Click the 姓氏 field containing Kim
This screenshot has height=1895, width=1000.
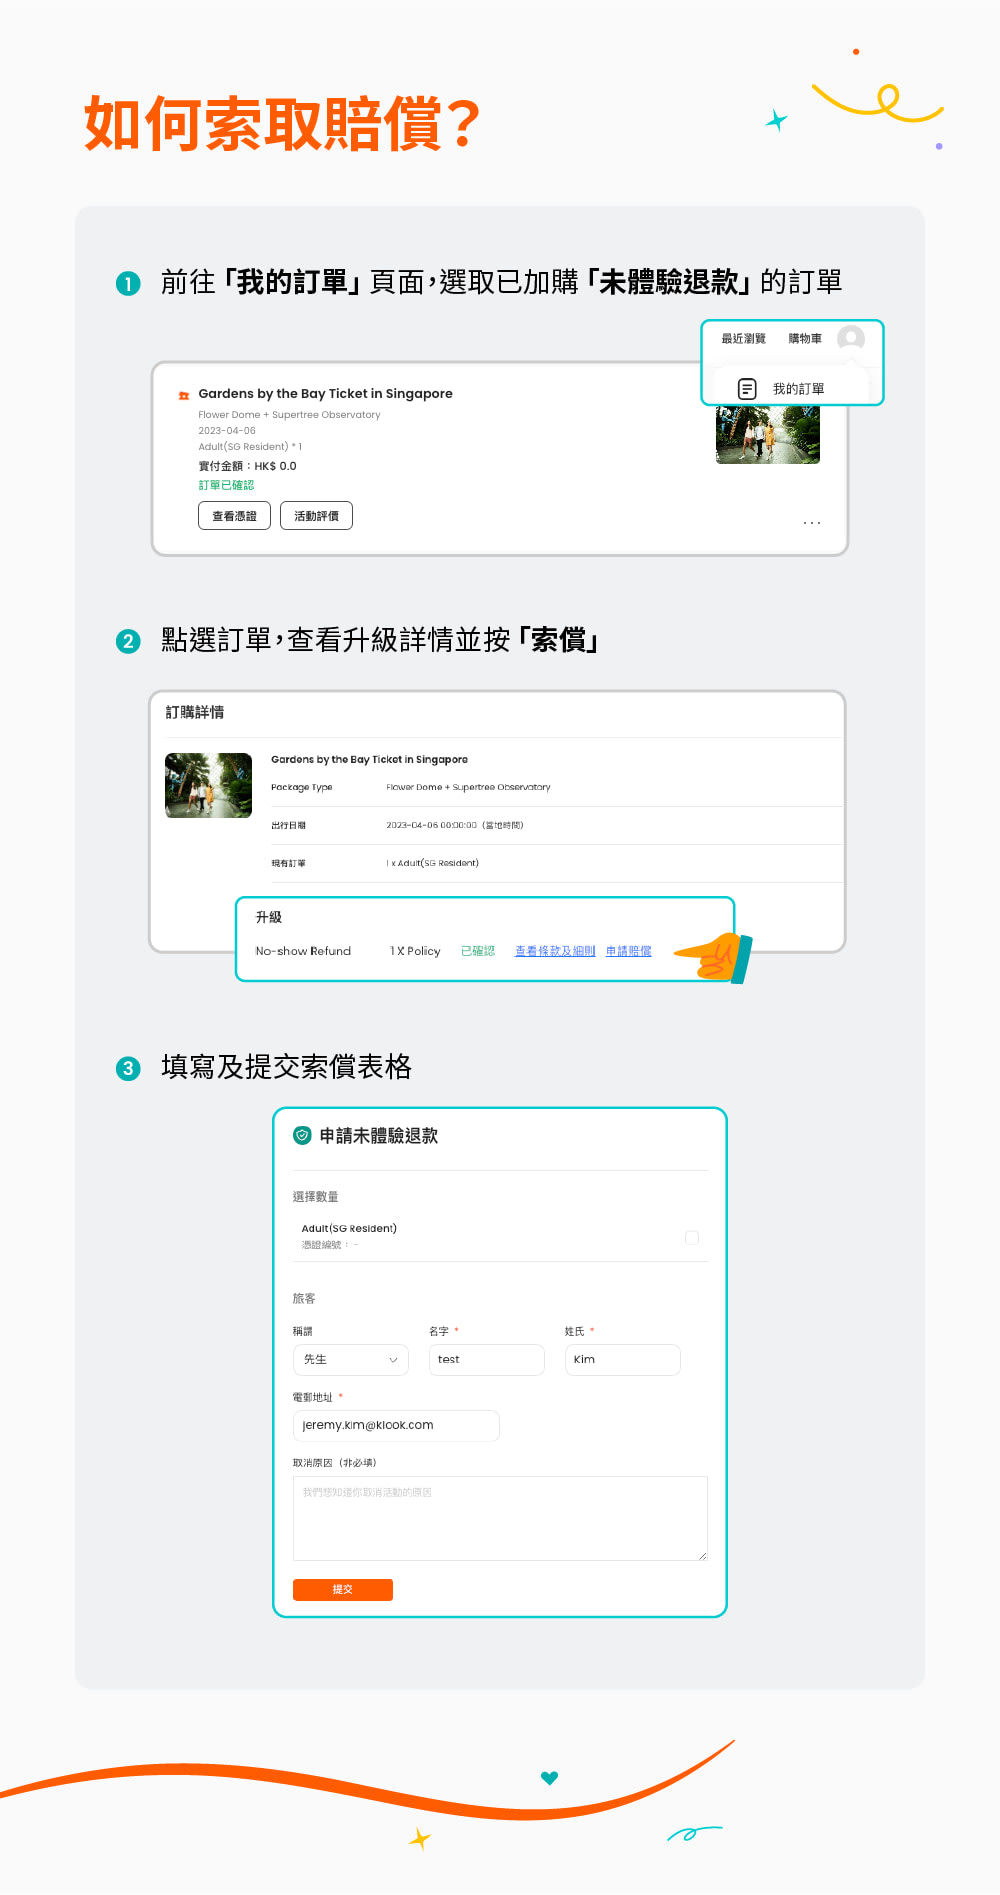click(623, 1360)
